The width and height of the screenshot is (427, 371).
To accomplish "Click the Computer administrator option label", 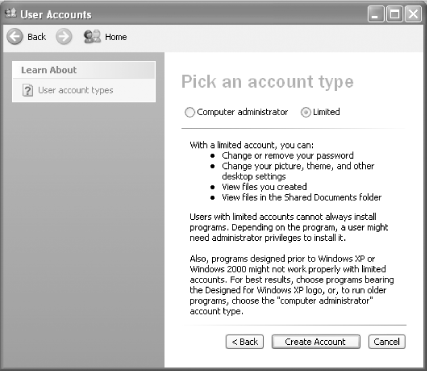I will pyautogui.click(x=242, y=112).
